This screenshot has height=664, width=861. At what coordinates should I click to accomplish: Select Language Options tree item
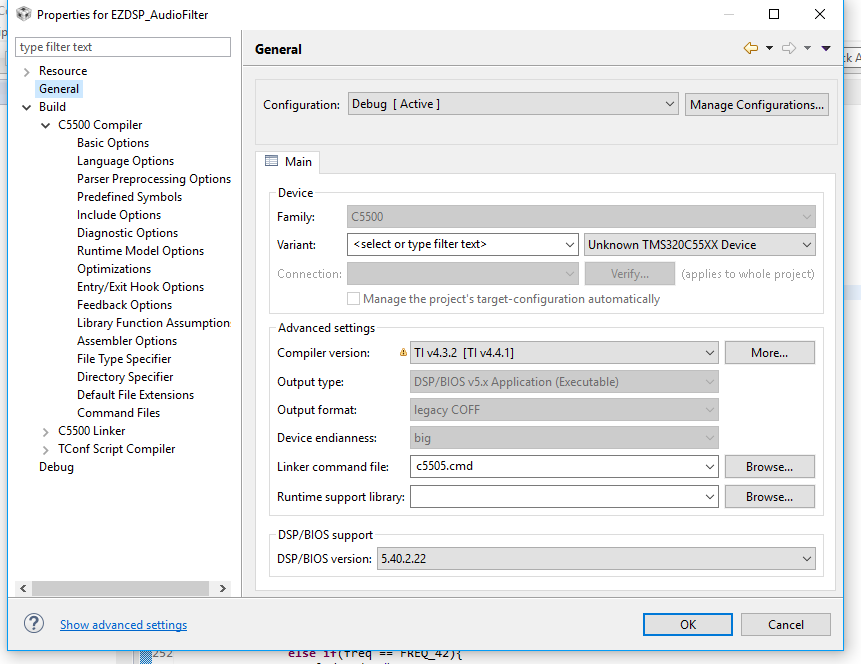125,161
